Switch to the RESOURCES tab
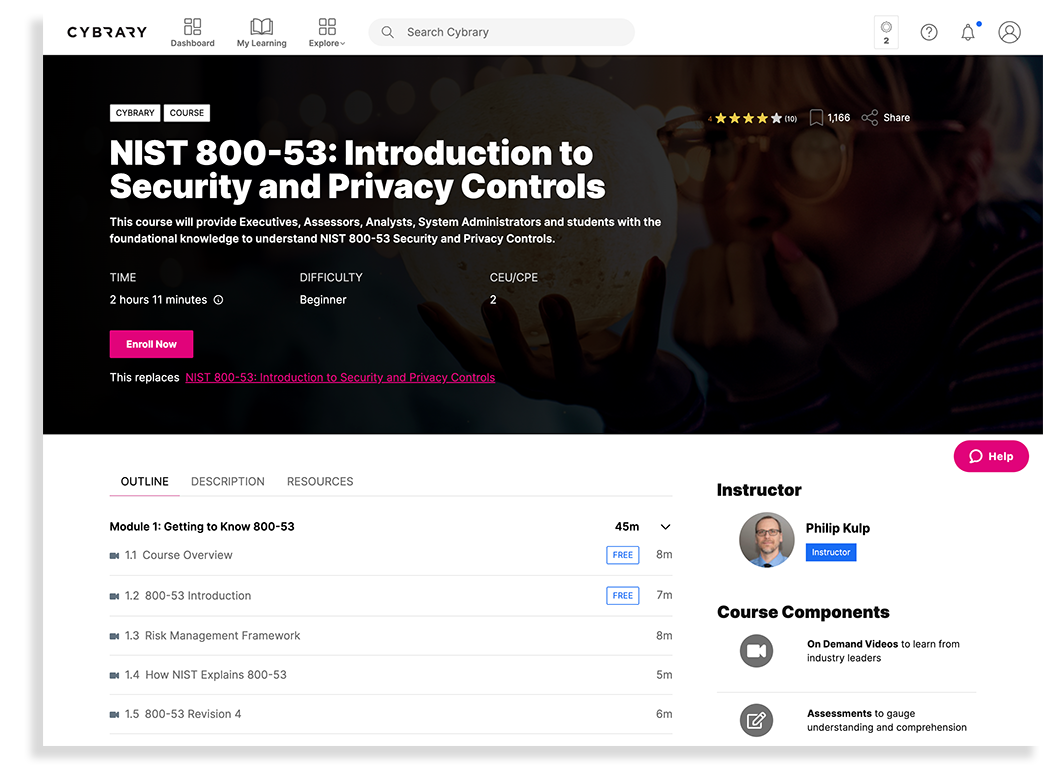Viewport: 1055px width, 783px height. click(320, 482)
